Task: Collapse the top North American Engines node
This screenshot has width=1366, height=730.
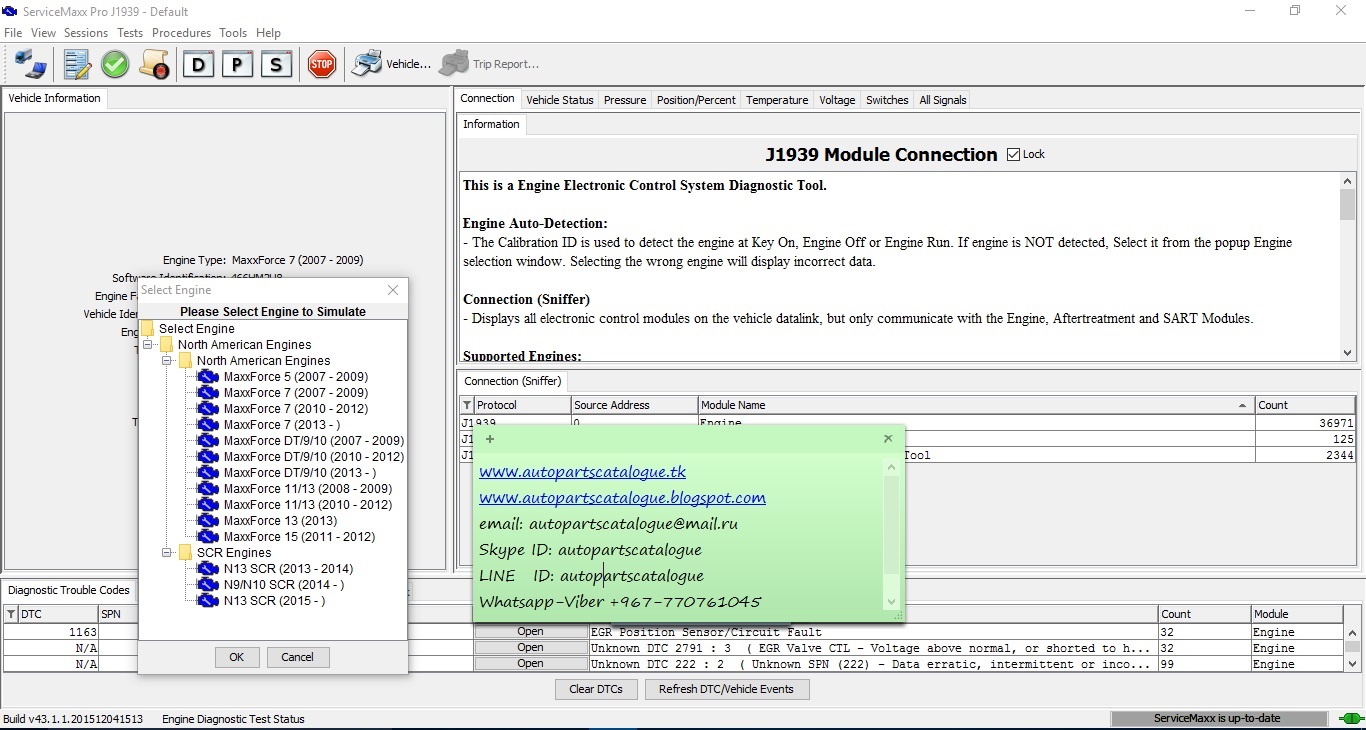Action: click(x=148, y=345)
